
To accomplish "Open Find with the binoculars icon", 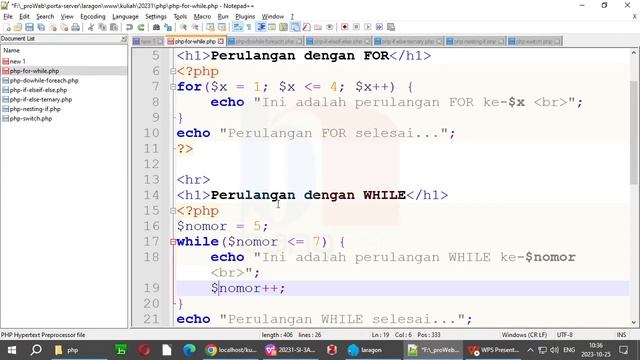I will [x=156, y=27].
